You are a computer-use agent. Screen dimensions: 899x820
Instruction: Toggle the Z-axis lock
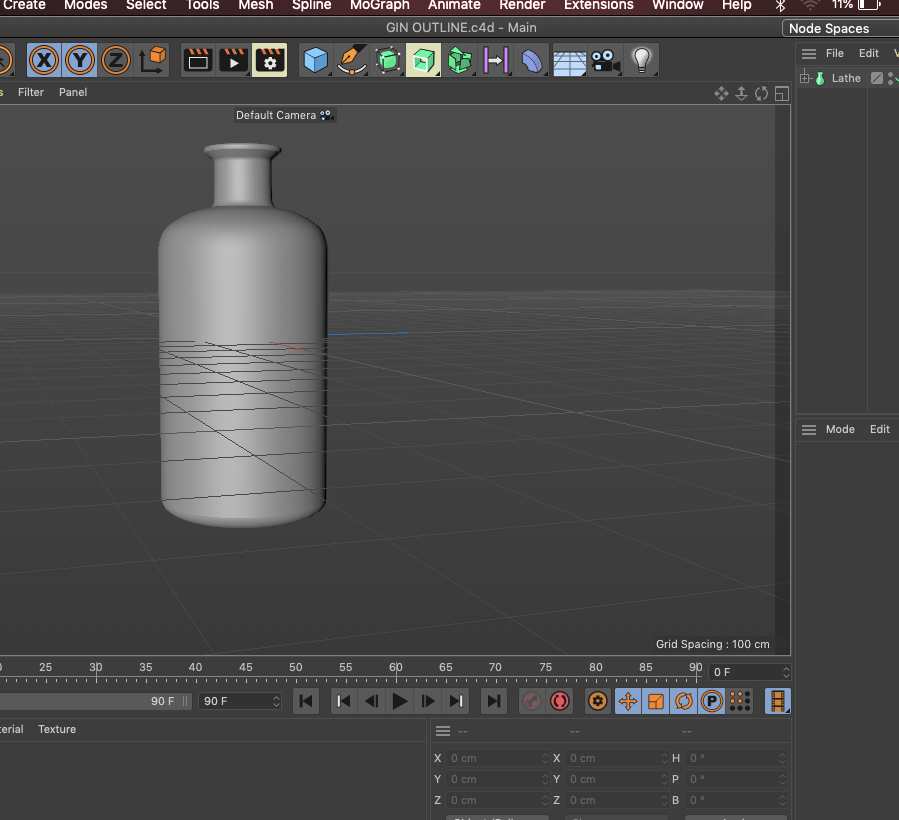[x=116, y=61]
